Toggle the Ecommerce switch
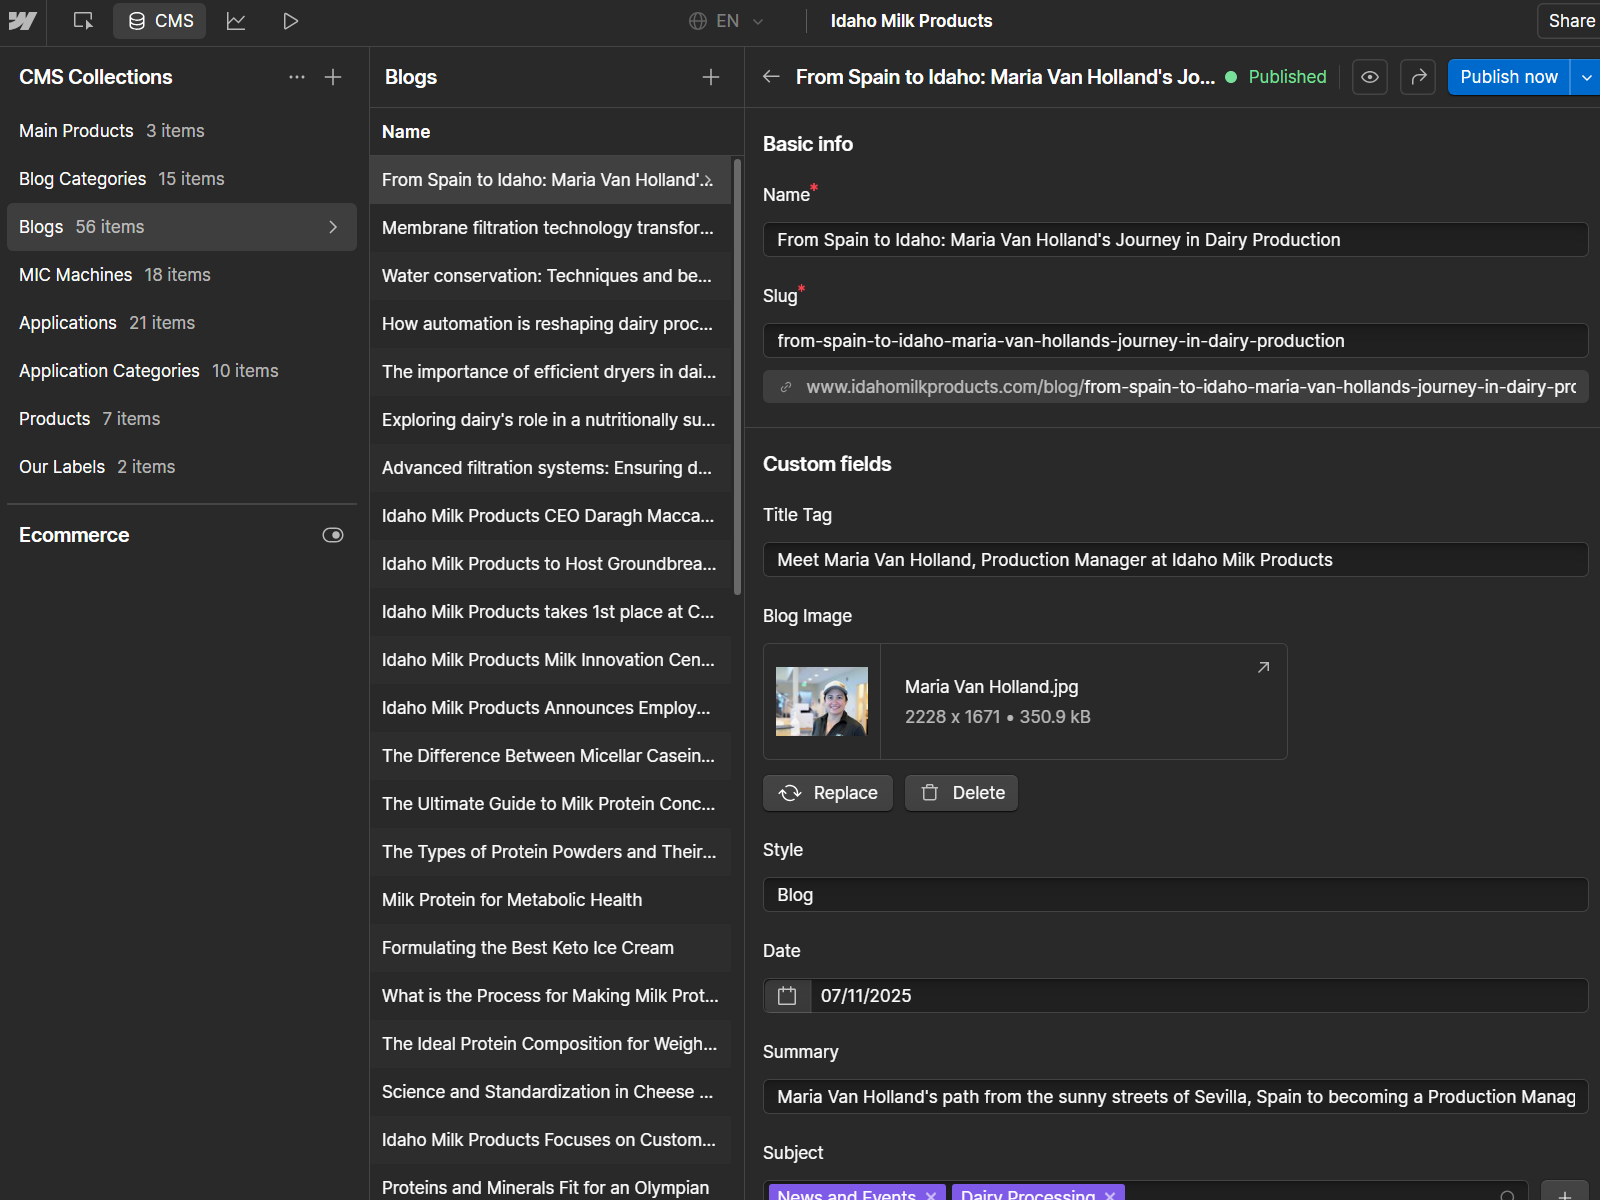Viewport: 1600px width, 1200px height. coord(333,535)
